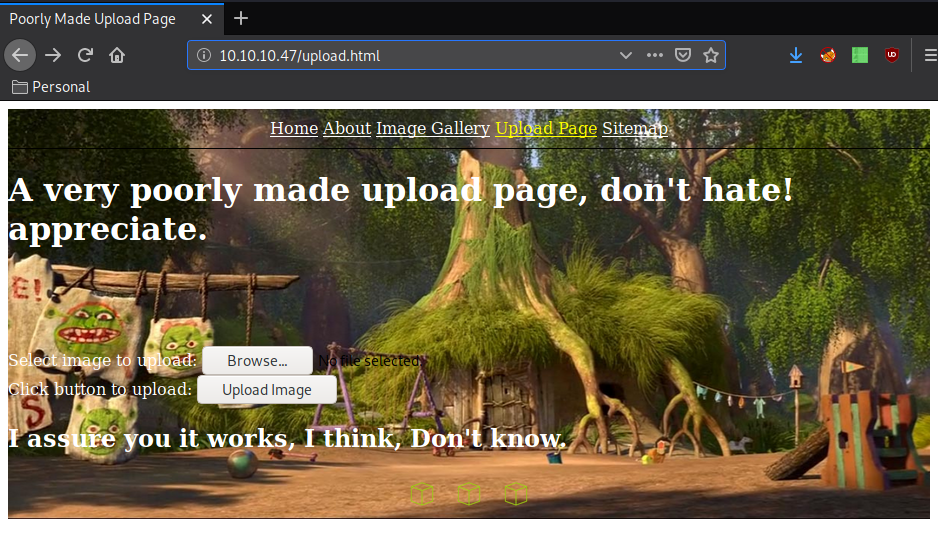Open the browser home page
This screenshot has height=551, width=938.
(117, 56)
